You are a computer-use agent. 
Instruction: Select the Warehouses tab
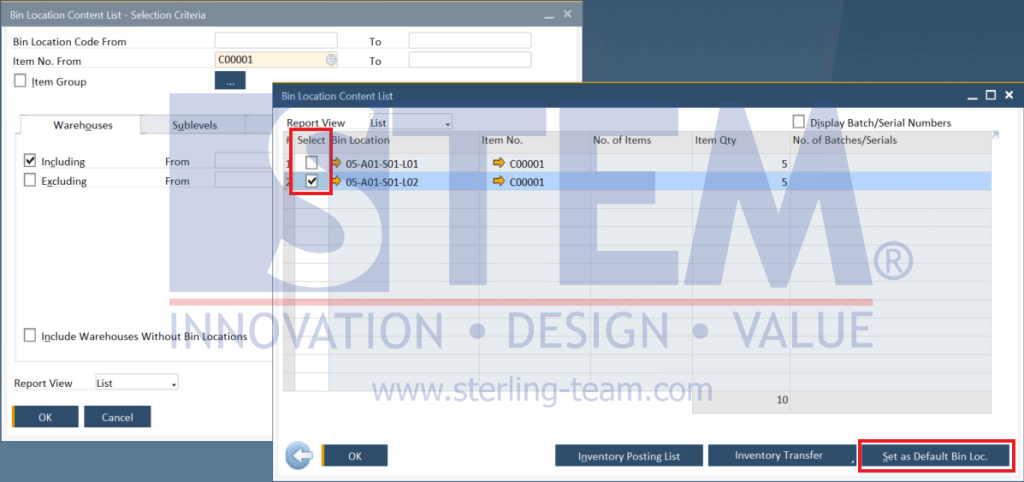pos(82,125)
